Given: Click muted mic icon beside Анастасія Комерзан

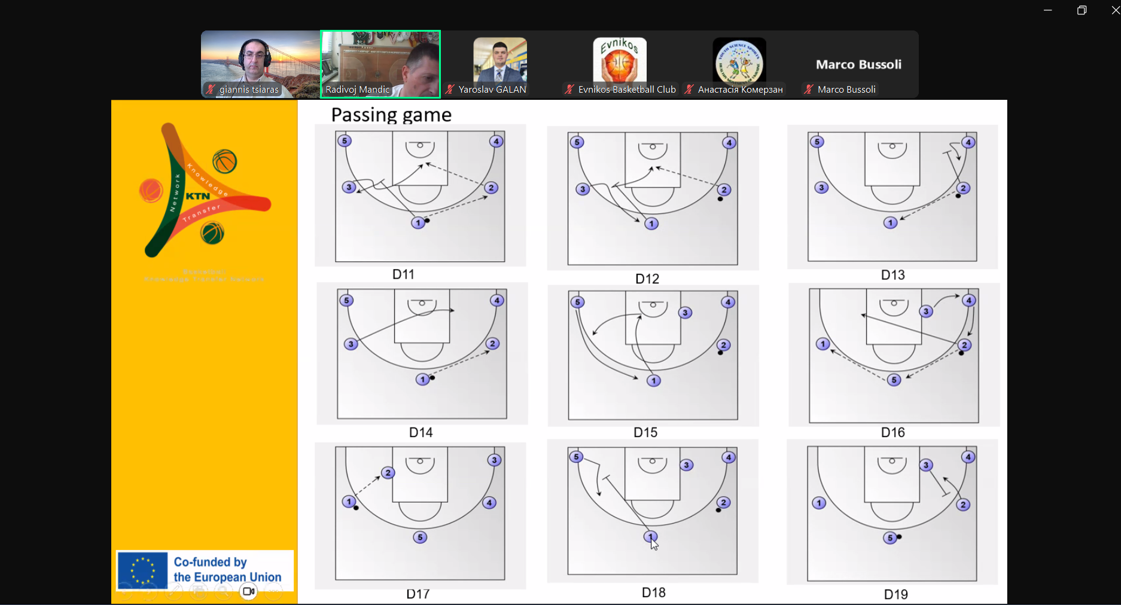Looking at the screenshot, I should [x=689, y=90].
